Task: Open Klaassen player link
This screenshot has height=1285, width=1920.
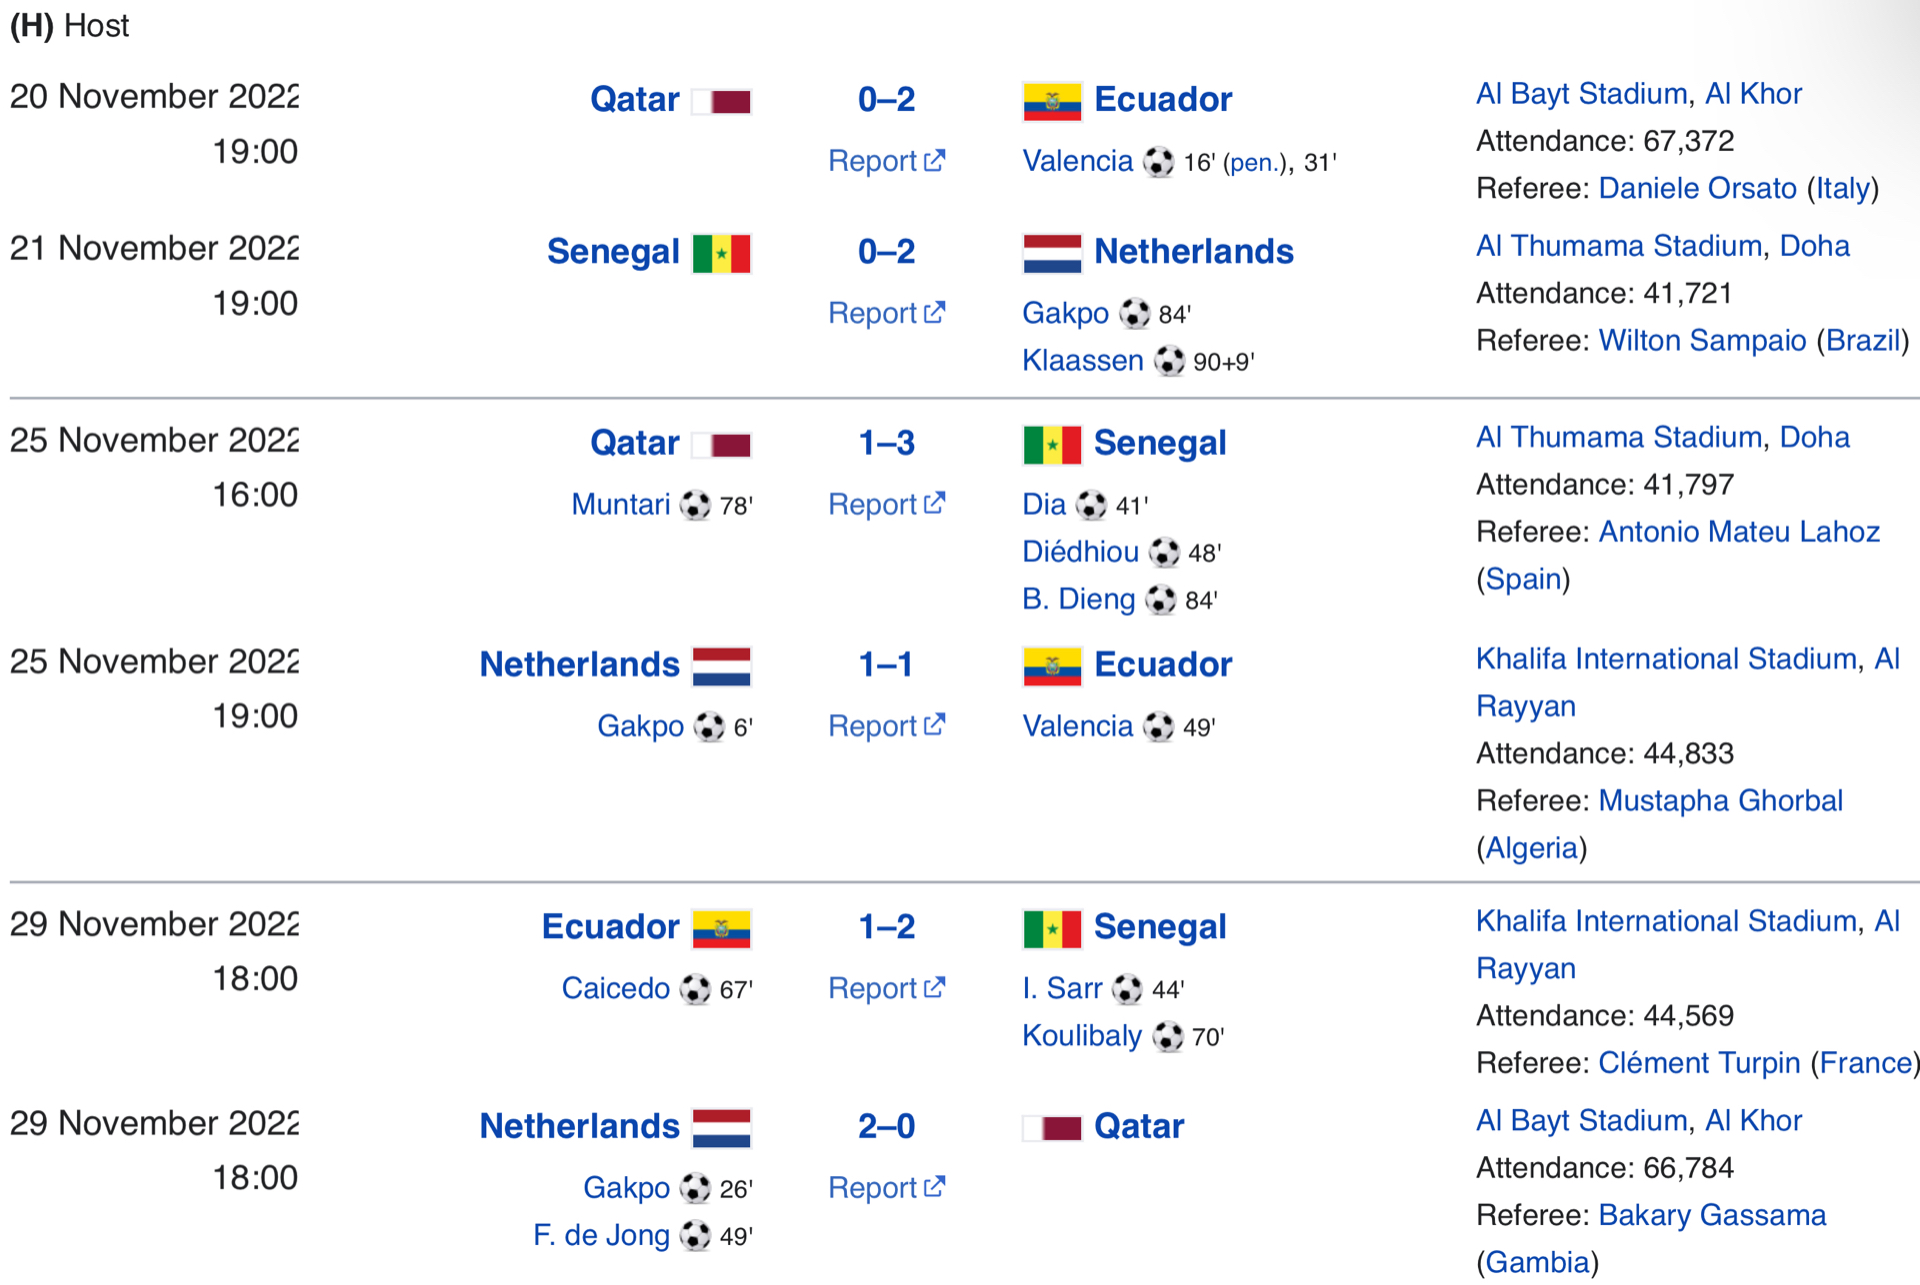Action: (x=1082, y=360)
